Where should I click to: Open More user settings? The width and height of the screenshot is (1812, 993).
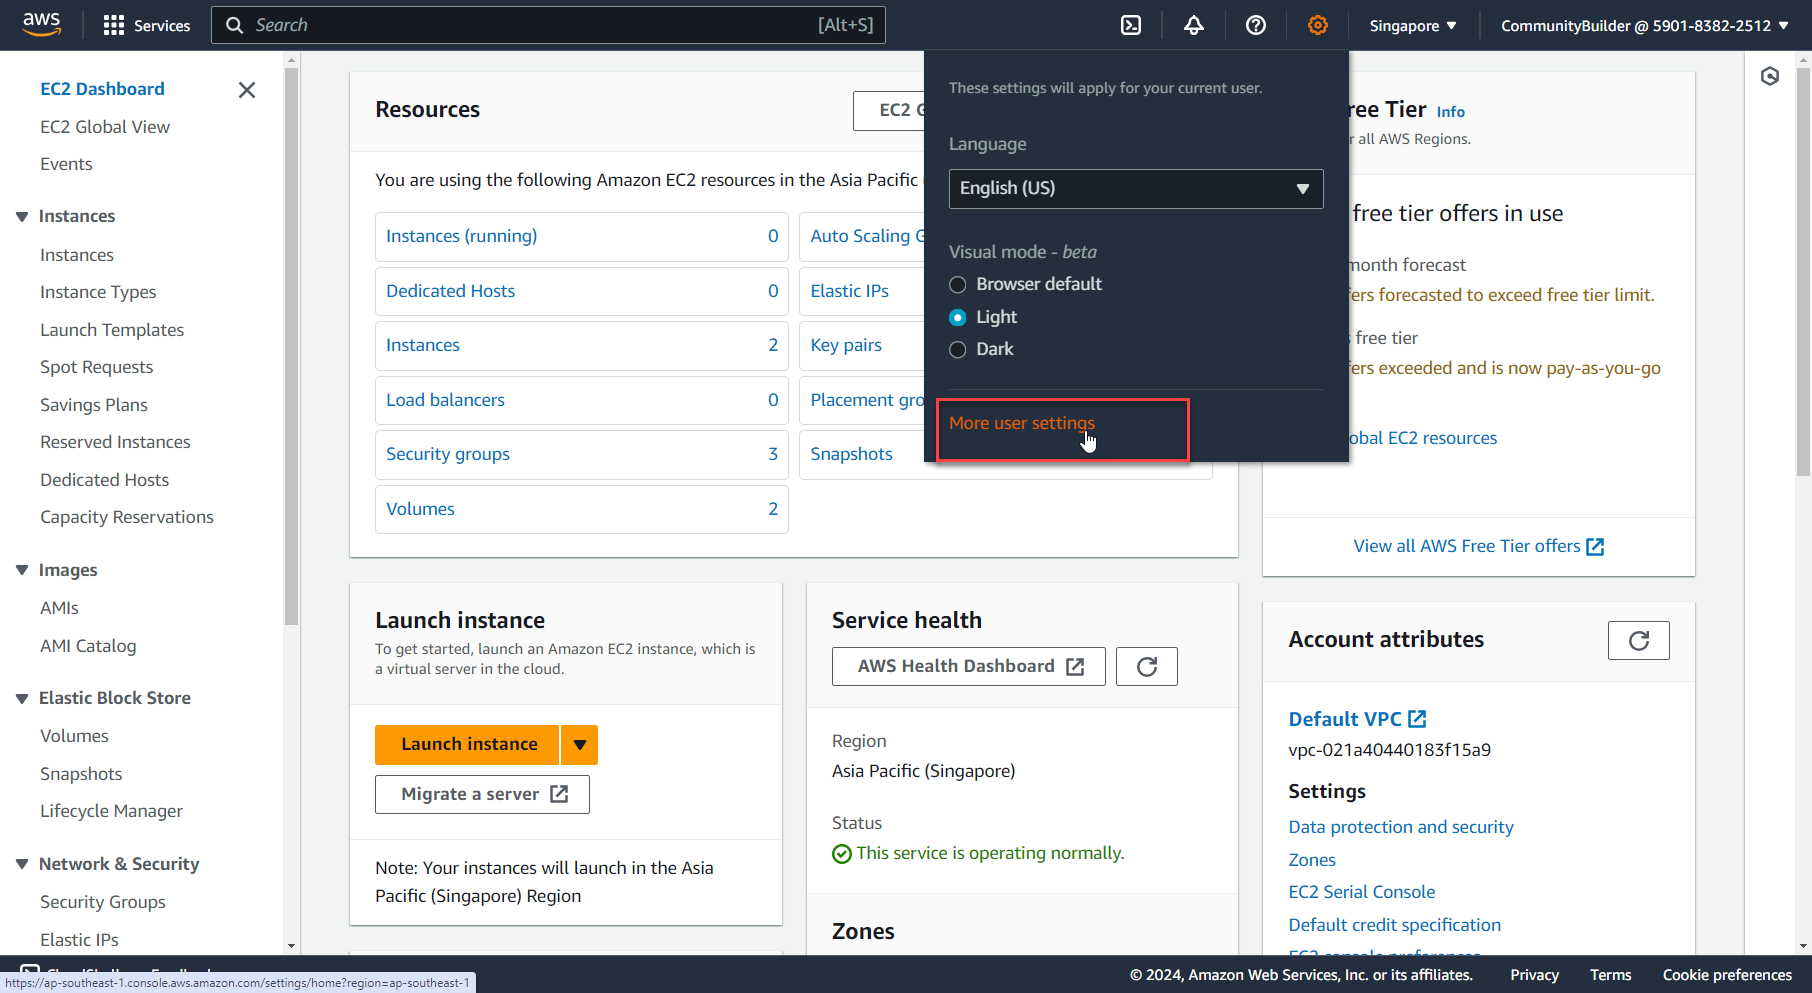pyautogui.click(x=1021, y=423)
